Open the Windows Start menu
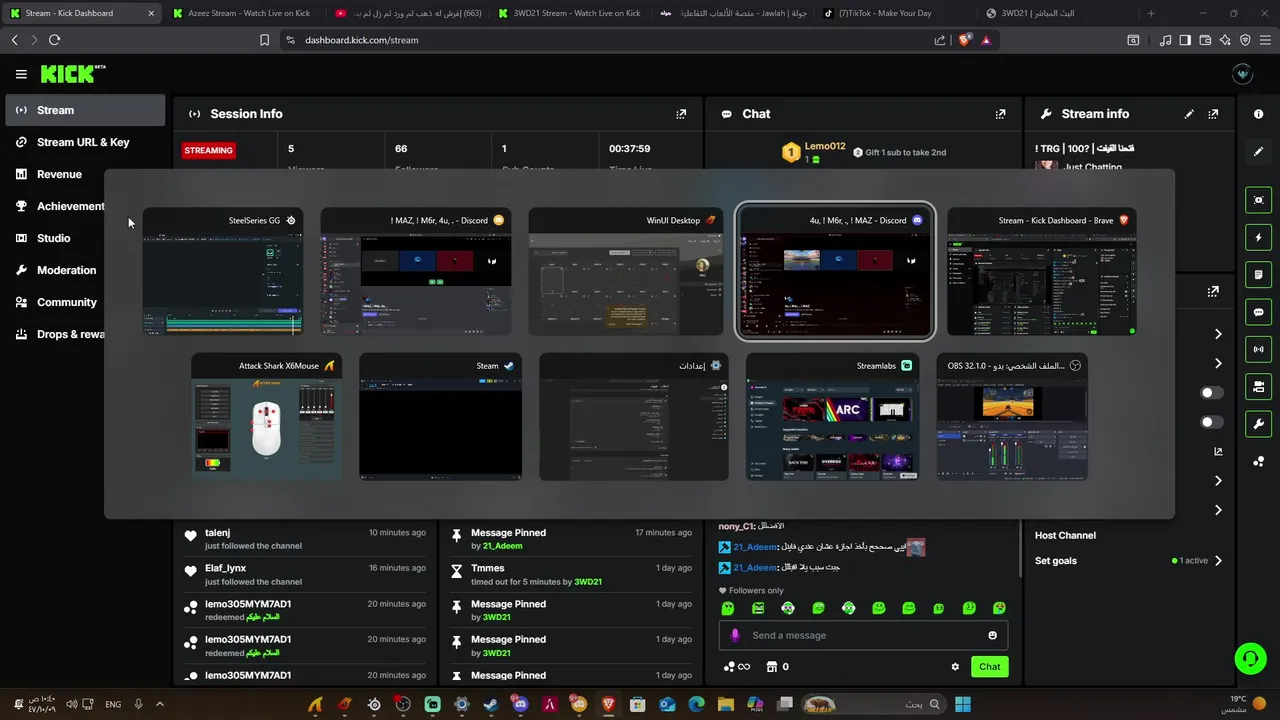 (x=962, y=704)
